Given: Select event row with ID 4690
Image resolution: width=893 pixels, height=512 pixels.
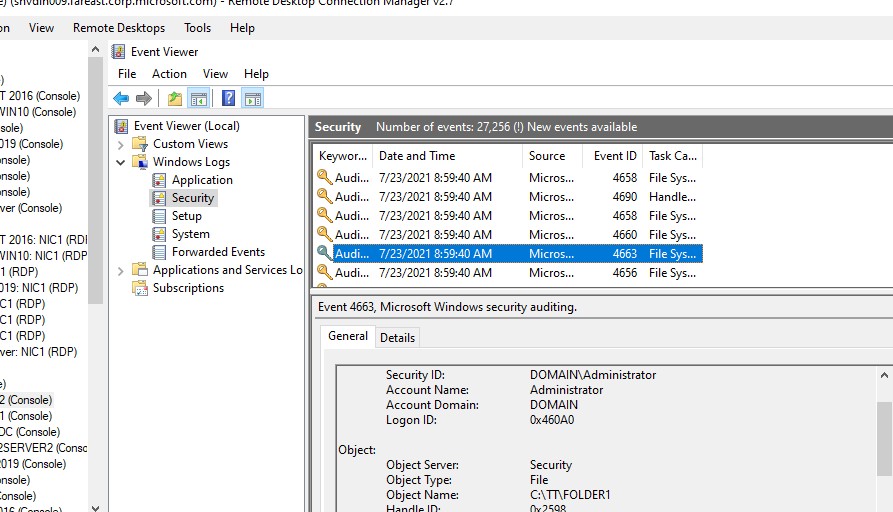Looking at the screenshot, I should (x=508, y=196).
